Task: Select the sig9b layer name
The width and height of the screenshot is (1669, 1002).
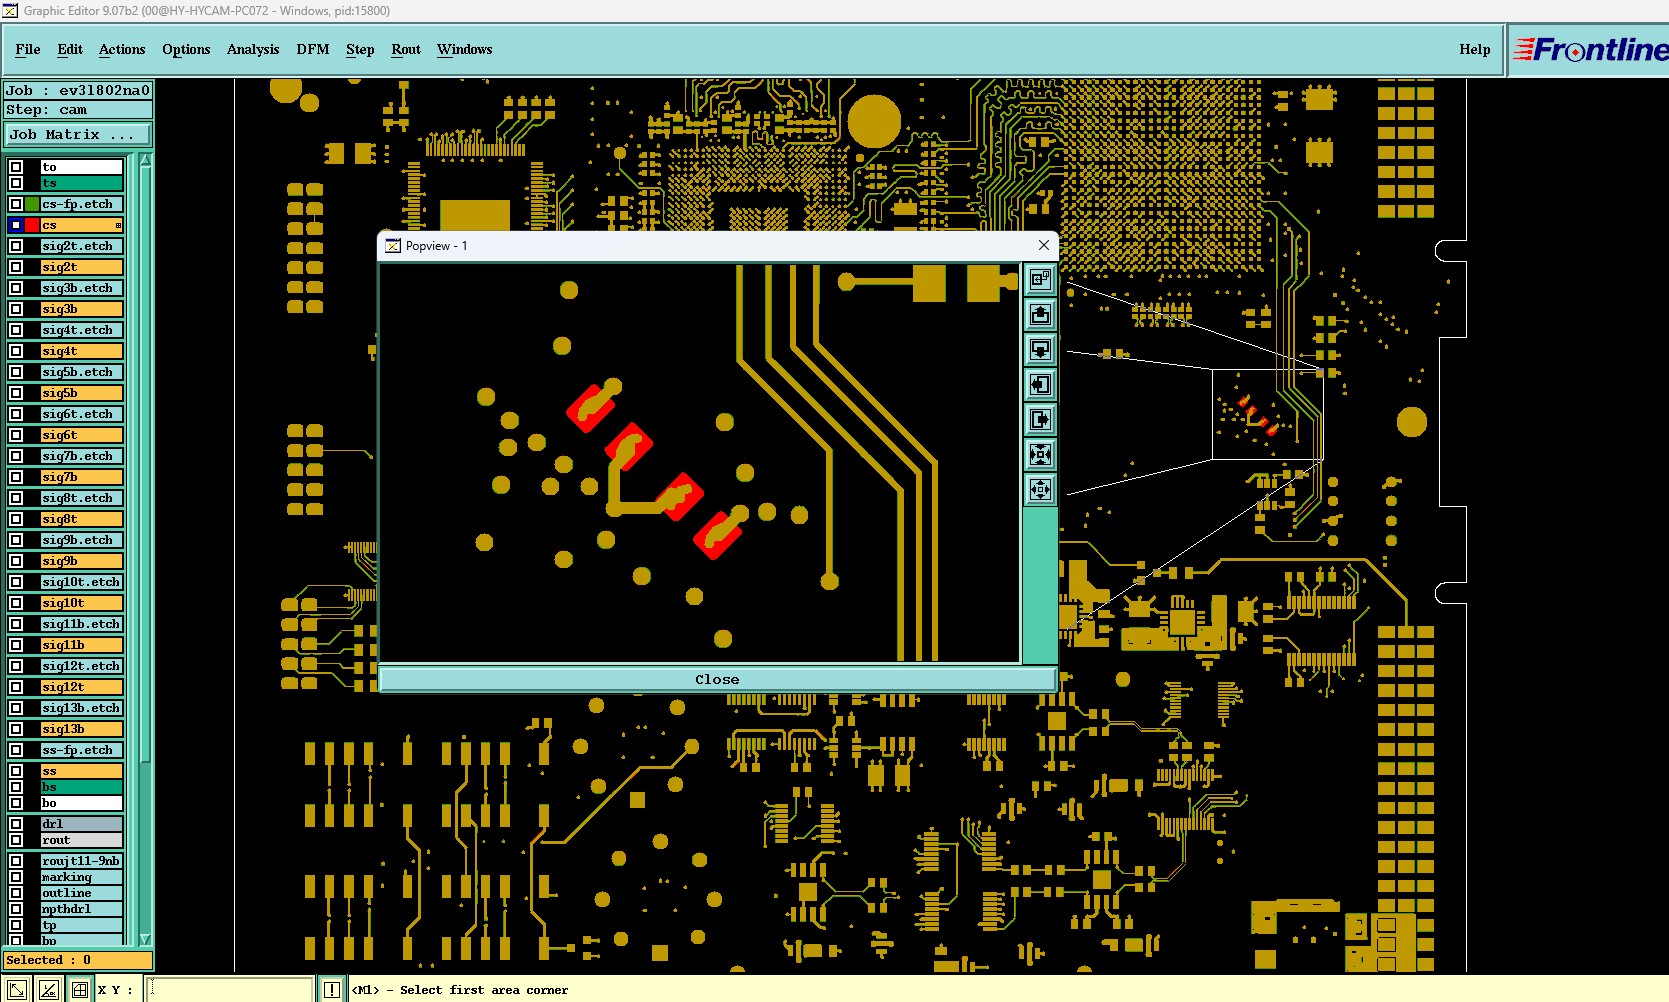Action: click(x=82, y=561)
